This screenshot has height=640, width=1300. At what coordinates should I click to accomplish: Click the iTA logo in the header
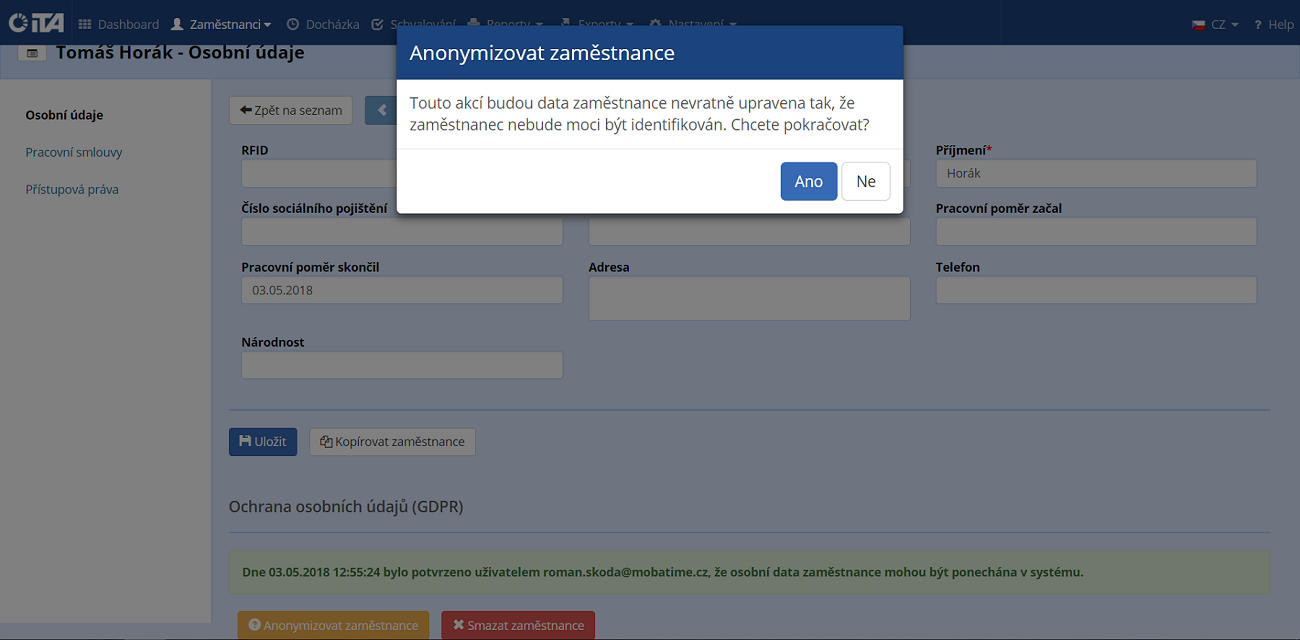[37, 23]
